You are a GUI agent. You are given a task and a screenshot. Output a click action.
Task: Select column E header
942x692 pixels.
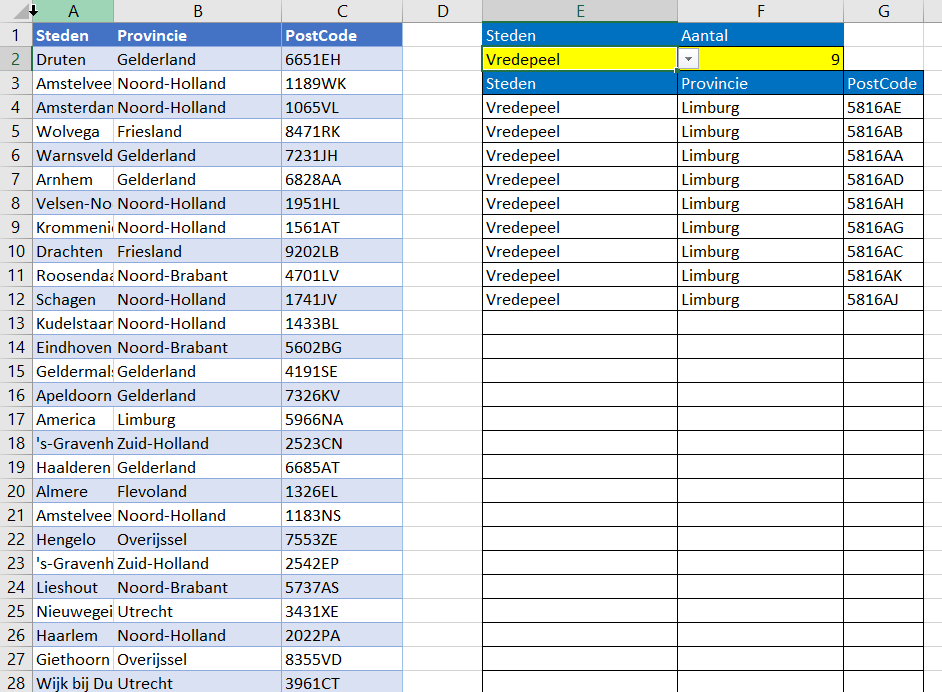click(x=580, y=11)
